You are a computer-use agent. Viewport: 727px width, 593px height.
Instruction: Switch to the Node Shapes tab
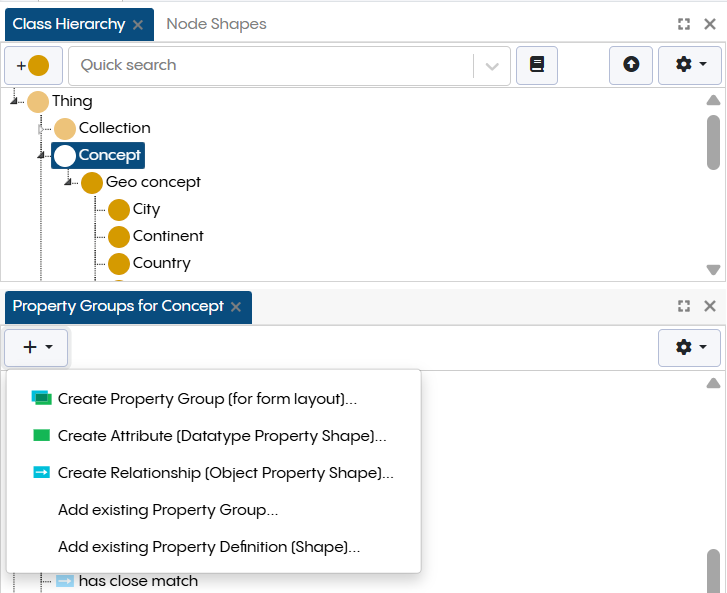coord(216,24)
